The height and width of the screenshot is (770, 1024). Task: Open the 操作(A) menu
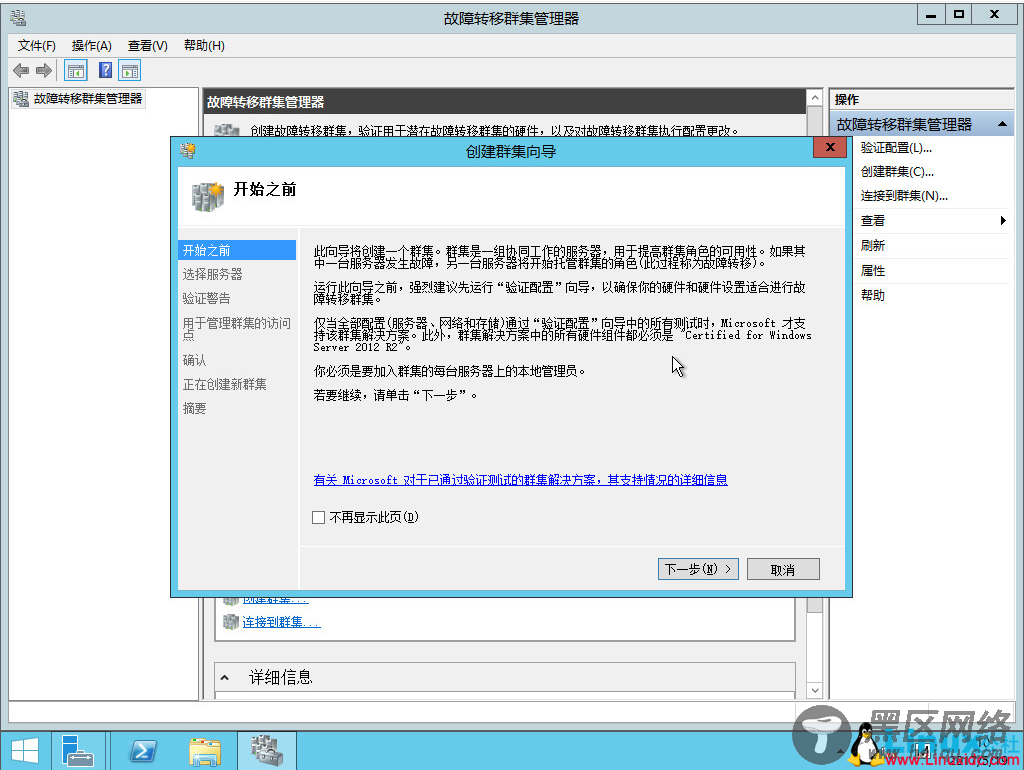tap(91, 45)
